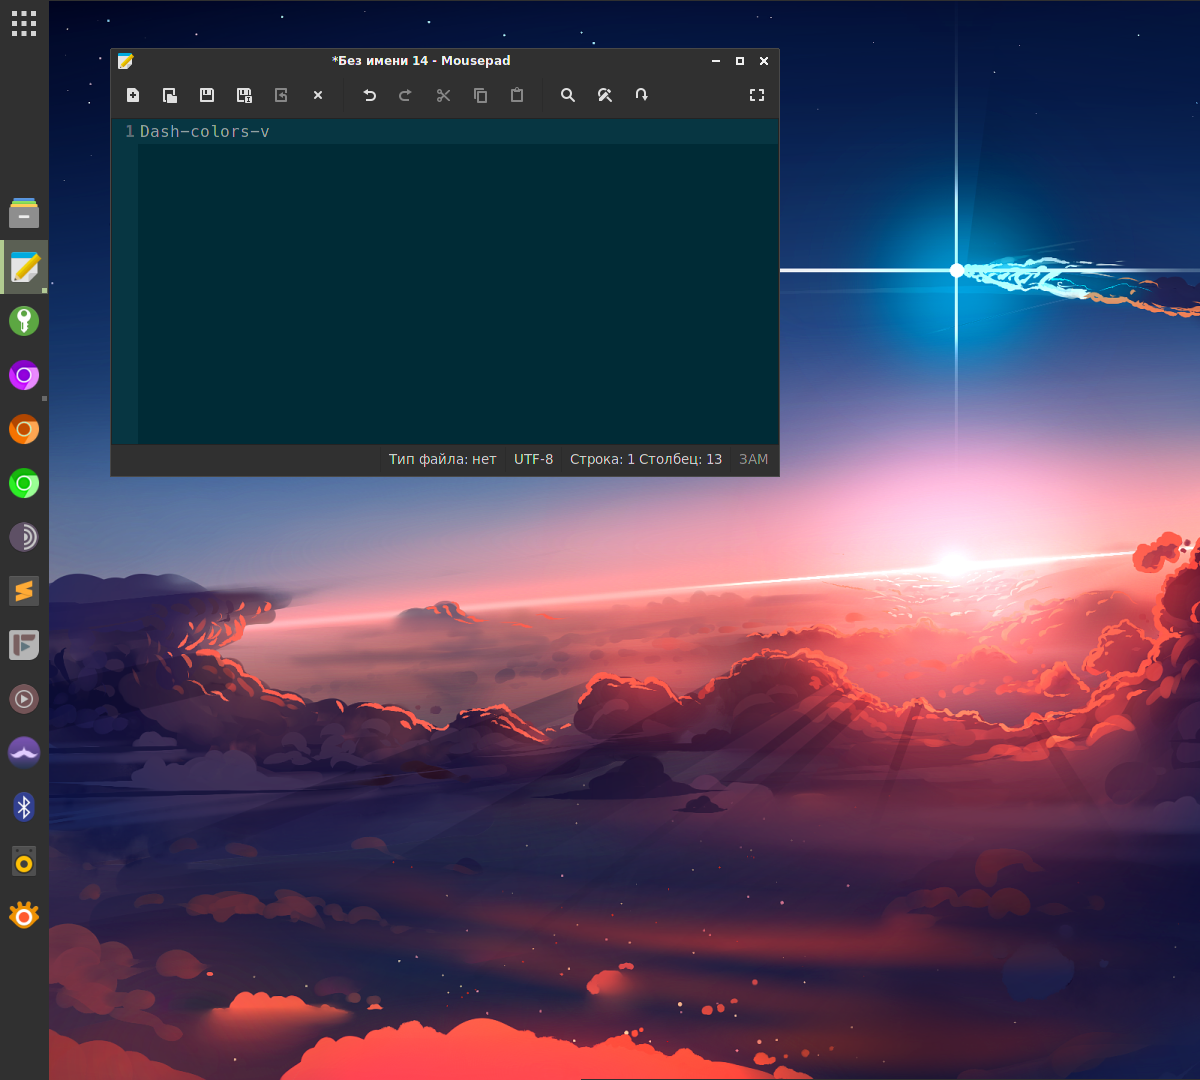Launch the FreeTube dock icon

pos(24,645)
